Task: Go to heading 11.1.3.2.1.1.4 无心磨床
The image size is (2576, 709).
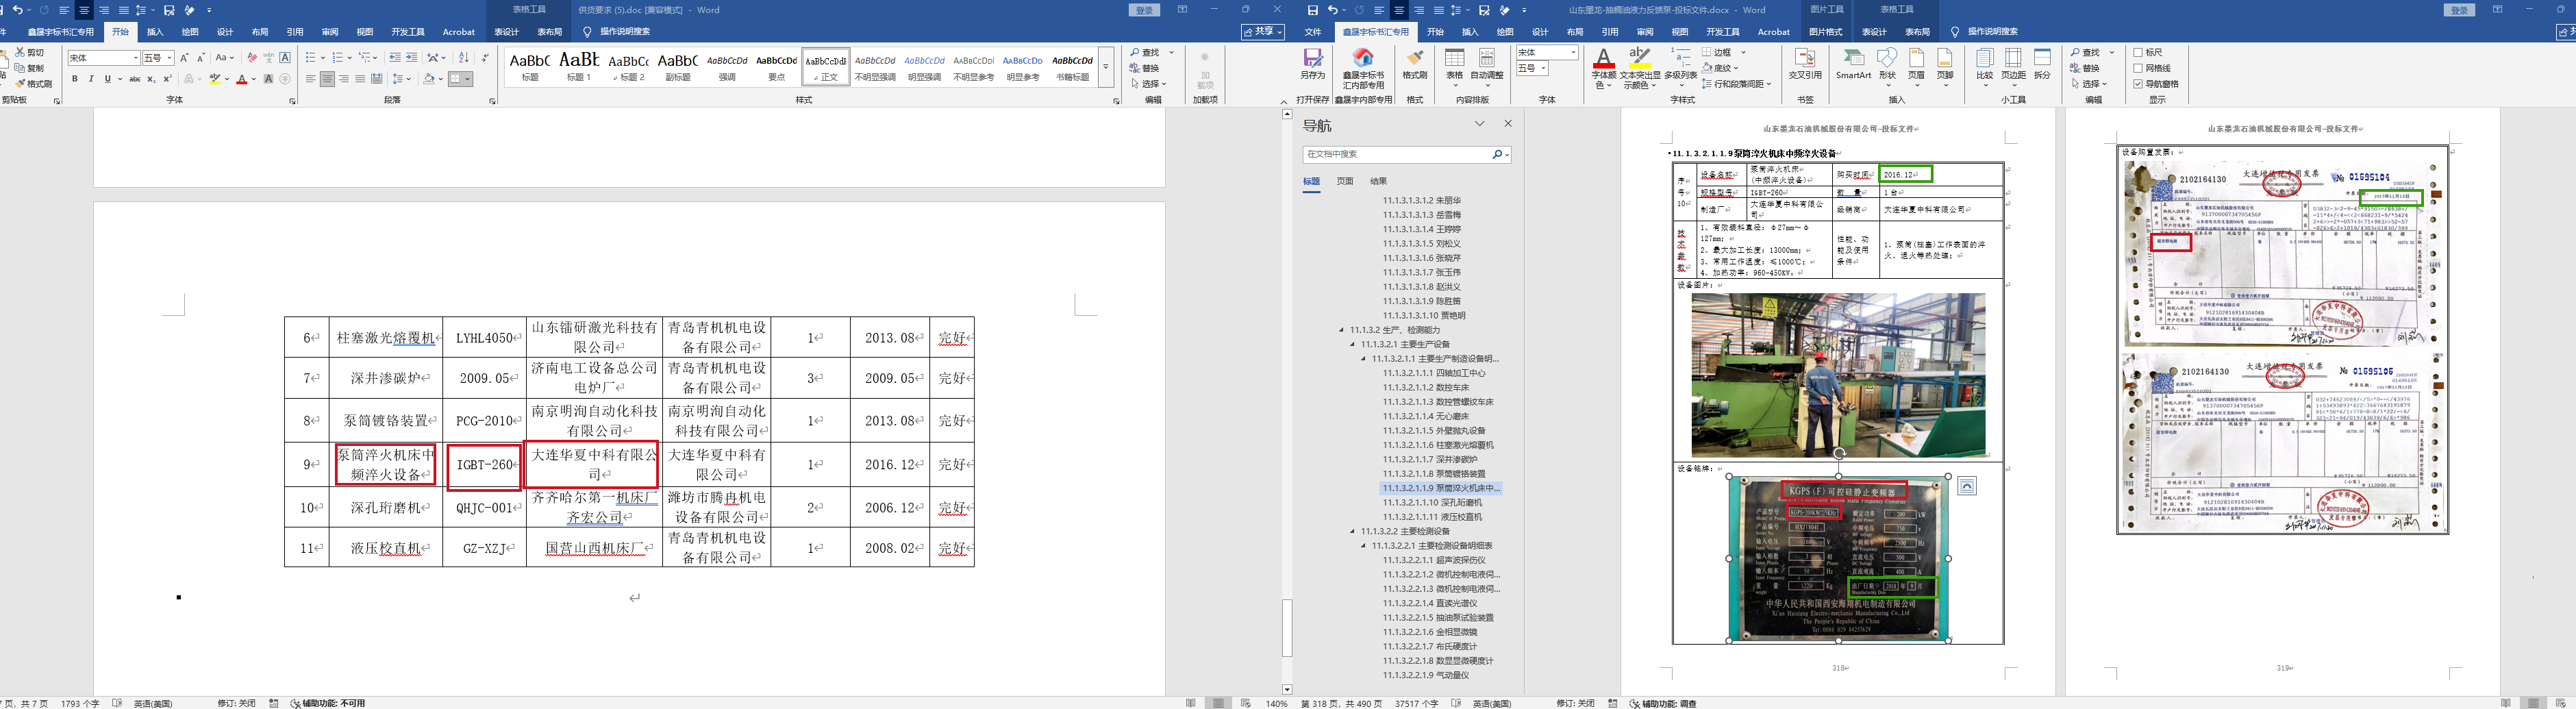Action: click(1426, 416)
